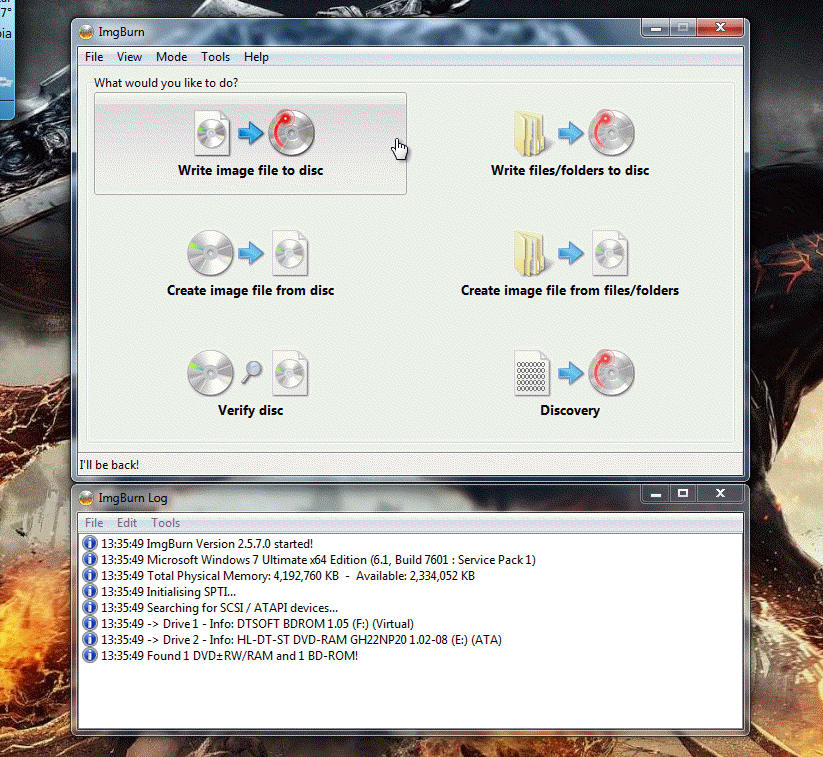Image resolution: width=823 pixels, height=757 pixels.
Task: Open the Mode menu in ImgBurn
Action: (x=171, y=57)
